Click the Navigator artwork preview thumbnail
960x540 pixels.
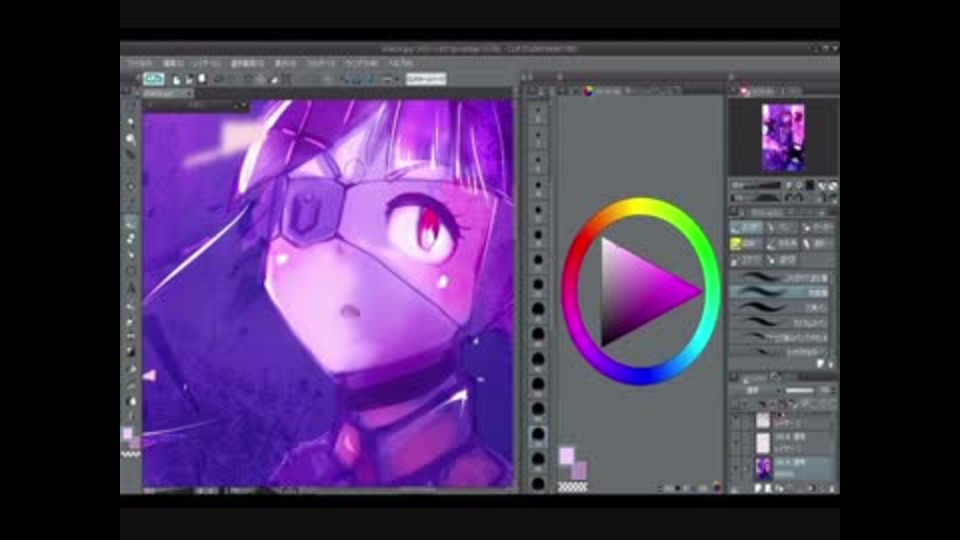point(782,138)
